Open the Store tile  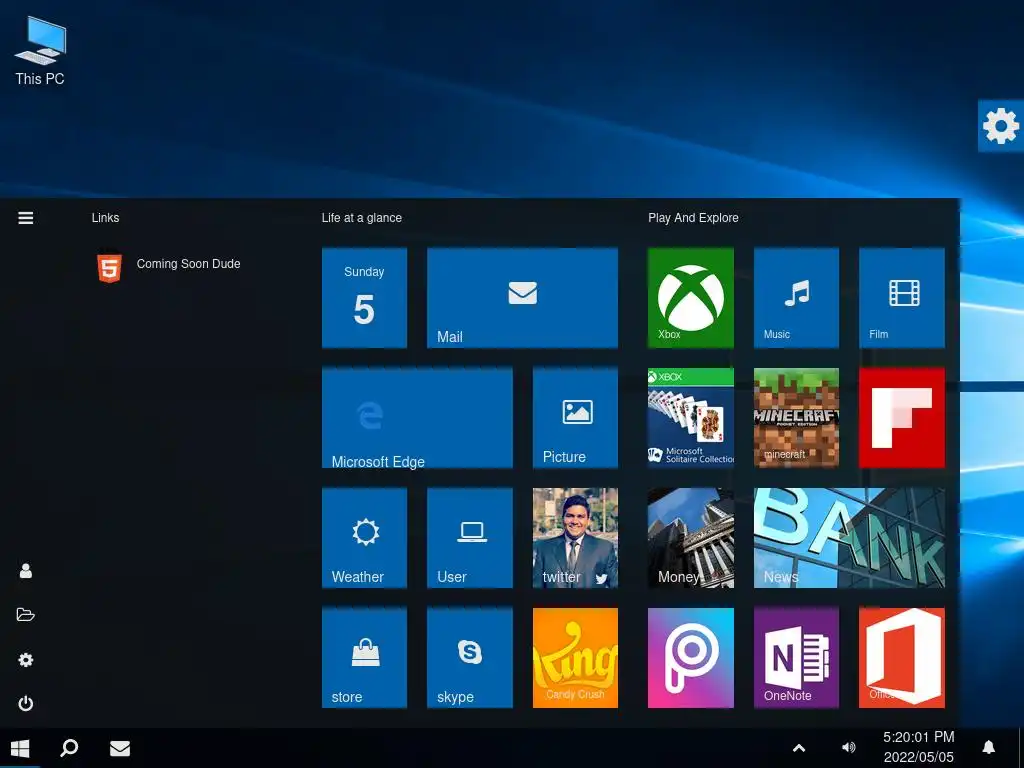pyautogui.click(x=364, y=658)
